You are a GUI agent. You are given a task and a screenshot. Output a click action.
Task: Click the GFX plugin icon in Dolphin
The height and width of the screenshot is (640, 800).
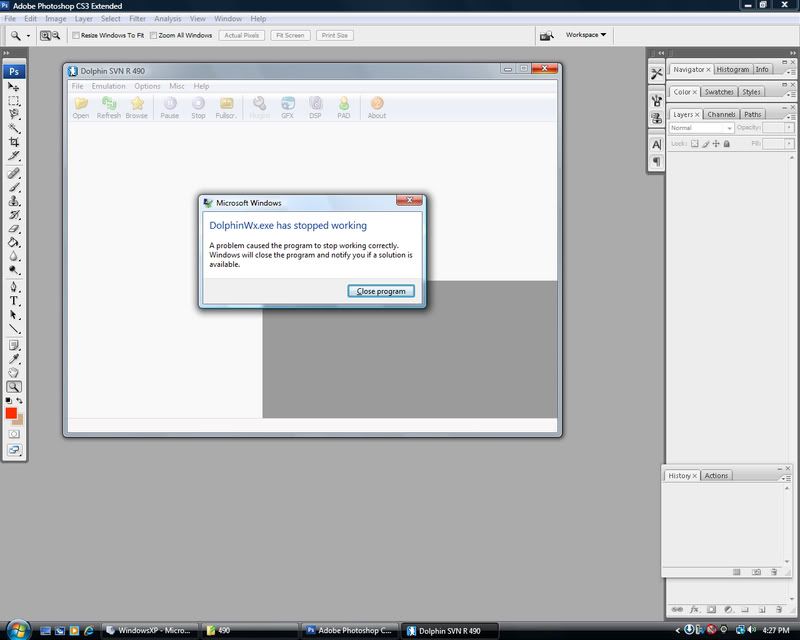pos(287,108)
